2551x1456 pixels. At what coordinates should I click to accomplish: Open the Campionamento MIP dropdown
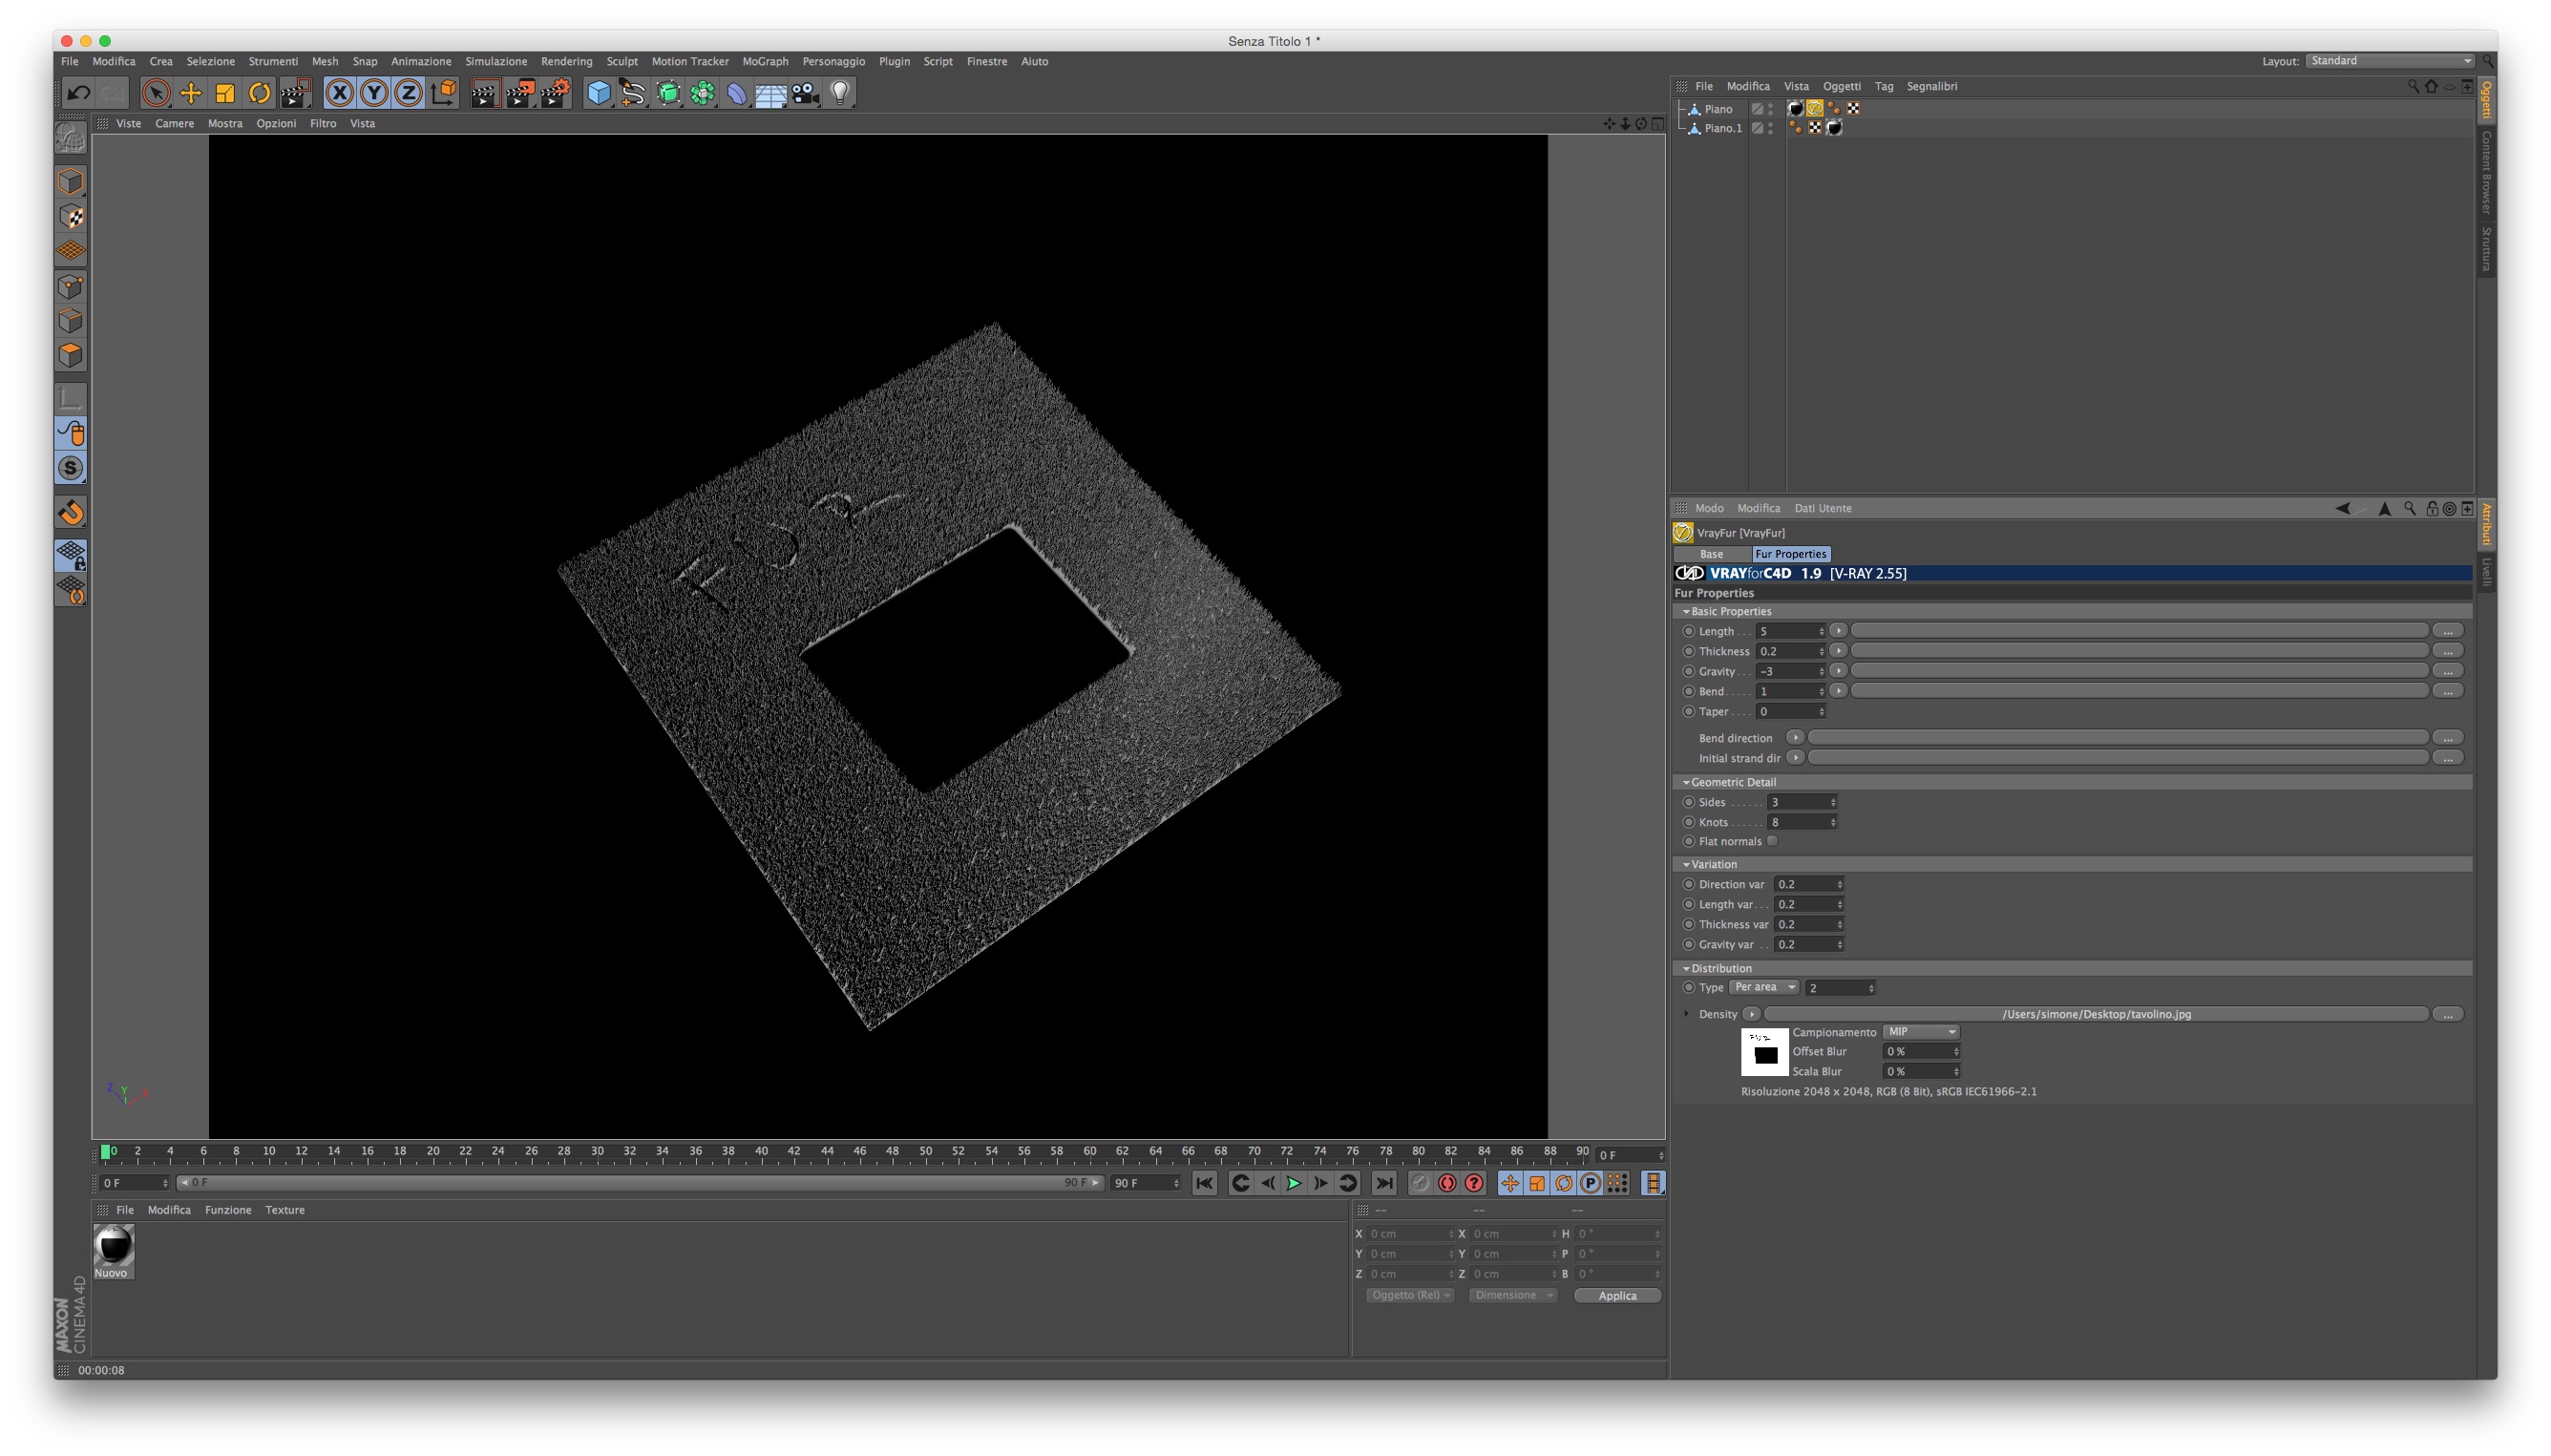click(x=1920, y=1031)
